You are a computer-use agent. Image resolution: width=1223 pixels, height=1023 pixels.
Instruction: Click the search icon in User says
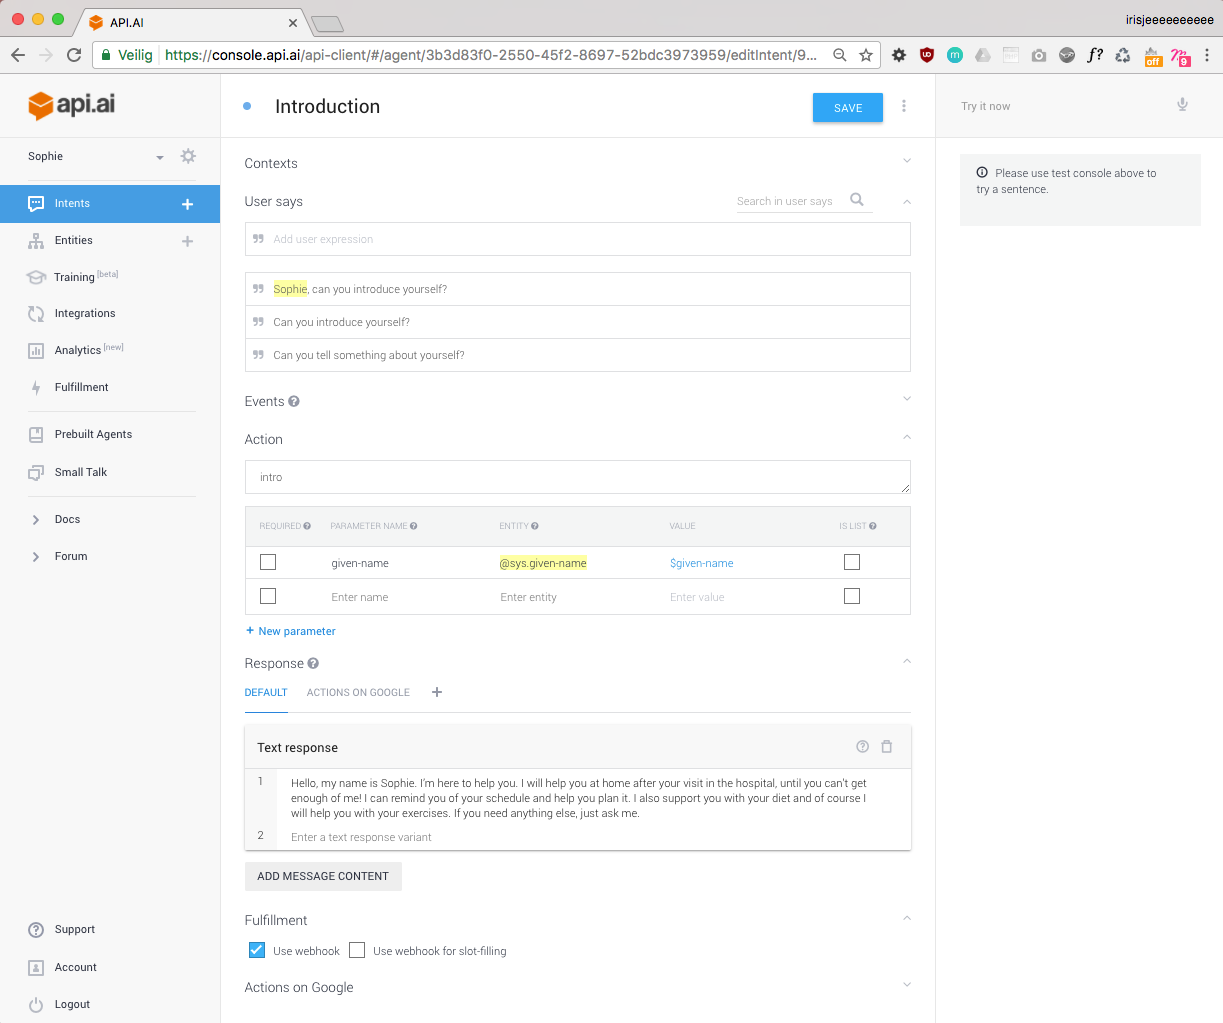click(x=857, y=200)
